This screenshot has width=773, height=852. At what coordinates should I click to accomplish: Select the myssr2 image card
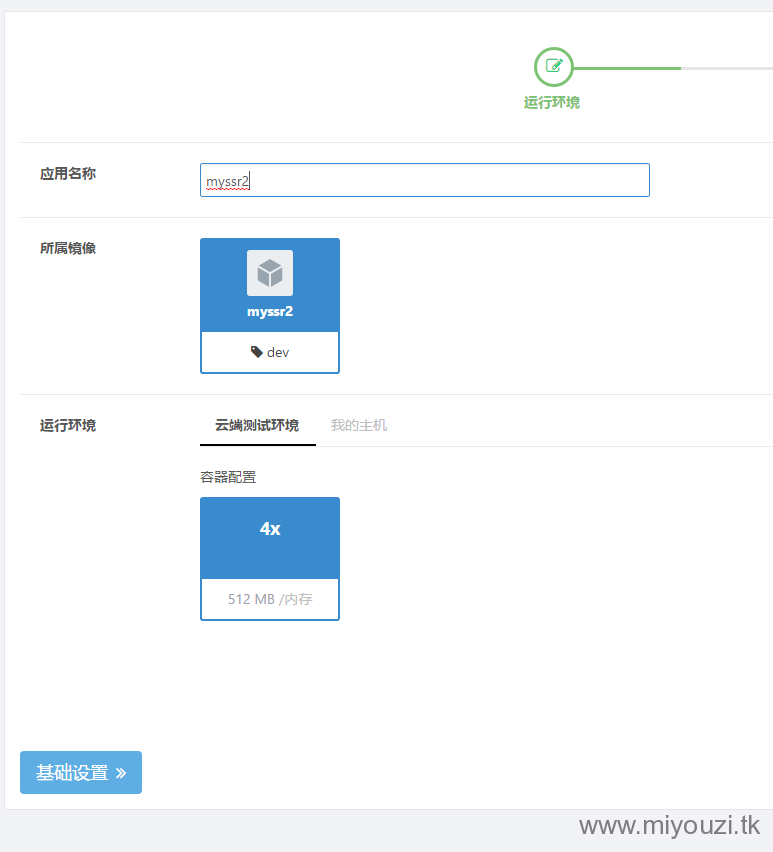click(270, 306)
